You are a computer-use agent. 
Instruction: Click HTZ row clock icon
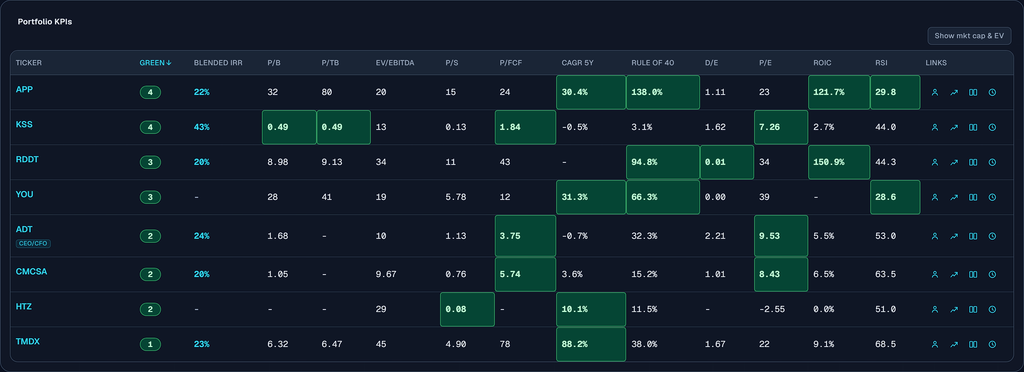[992, 309]
